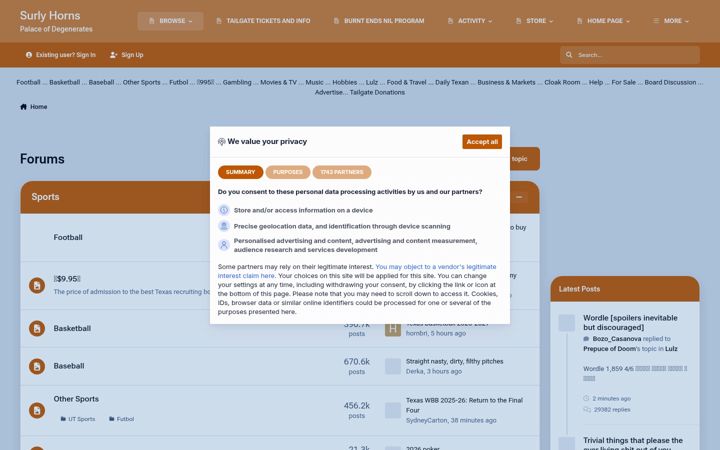Viewport: 720px width, 450px height.
Task: Click the Sports category header title
Action: click(45, 197)
